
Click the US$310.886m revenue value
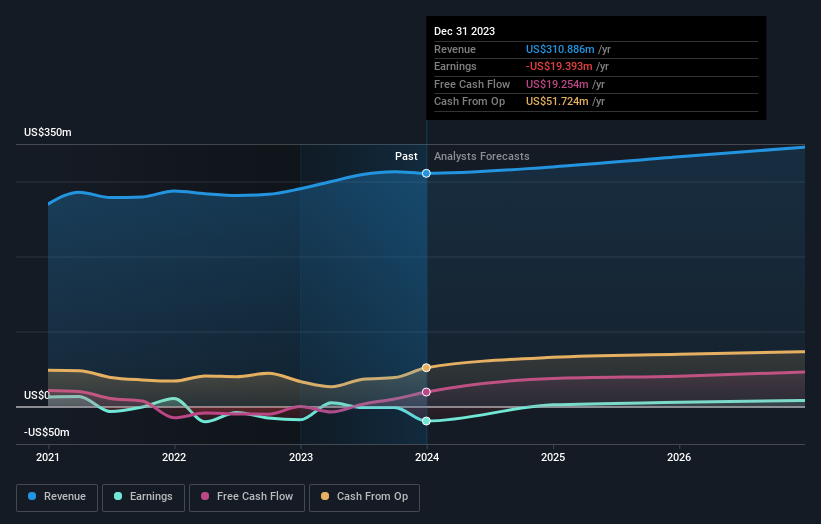point(560,49)
